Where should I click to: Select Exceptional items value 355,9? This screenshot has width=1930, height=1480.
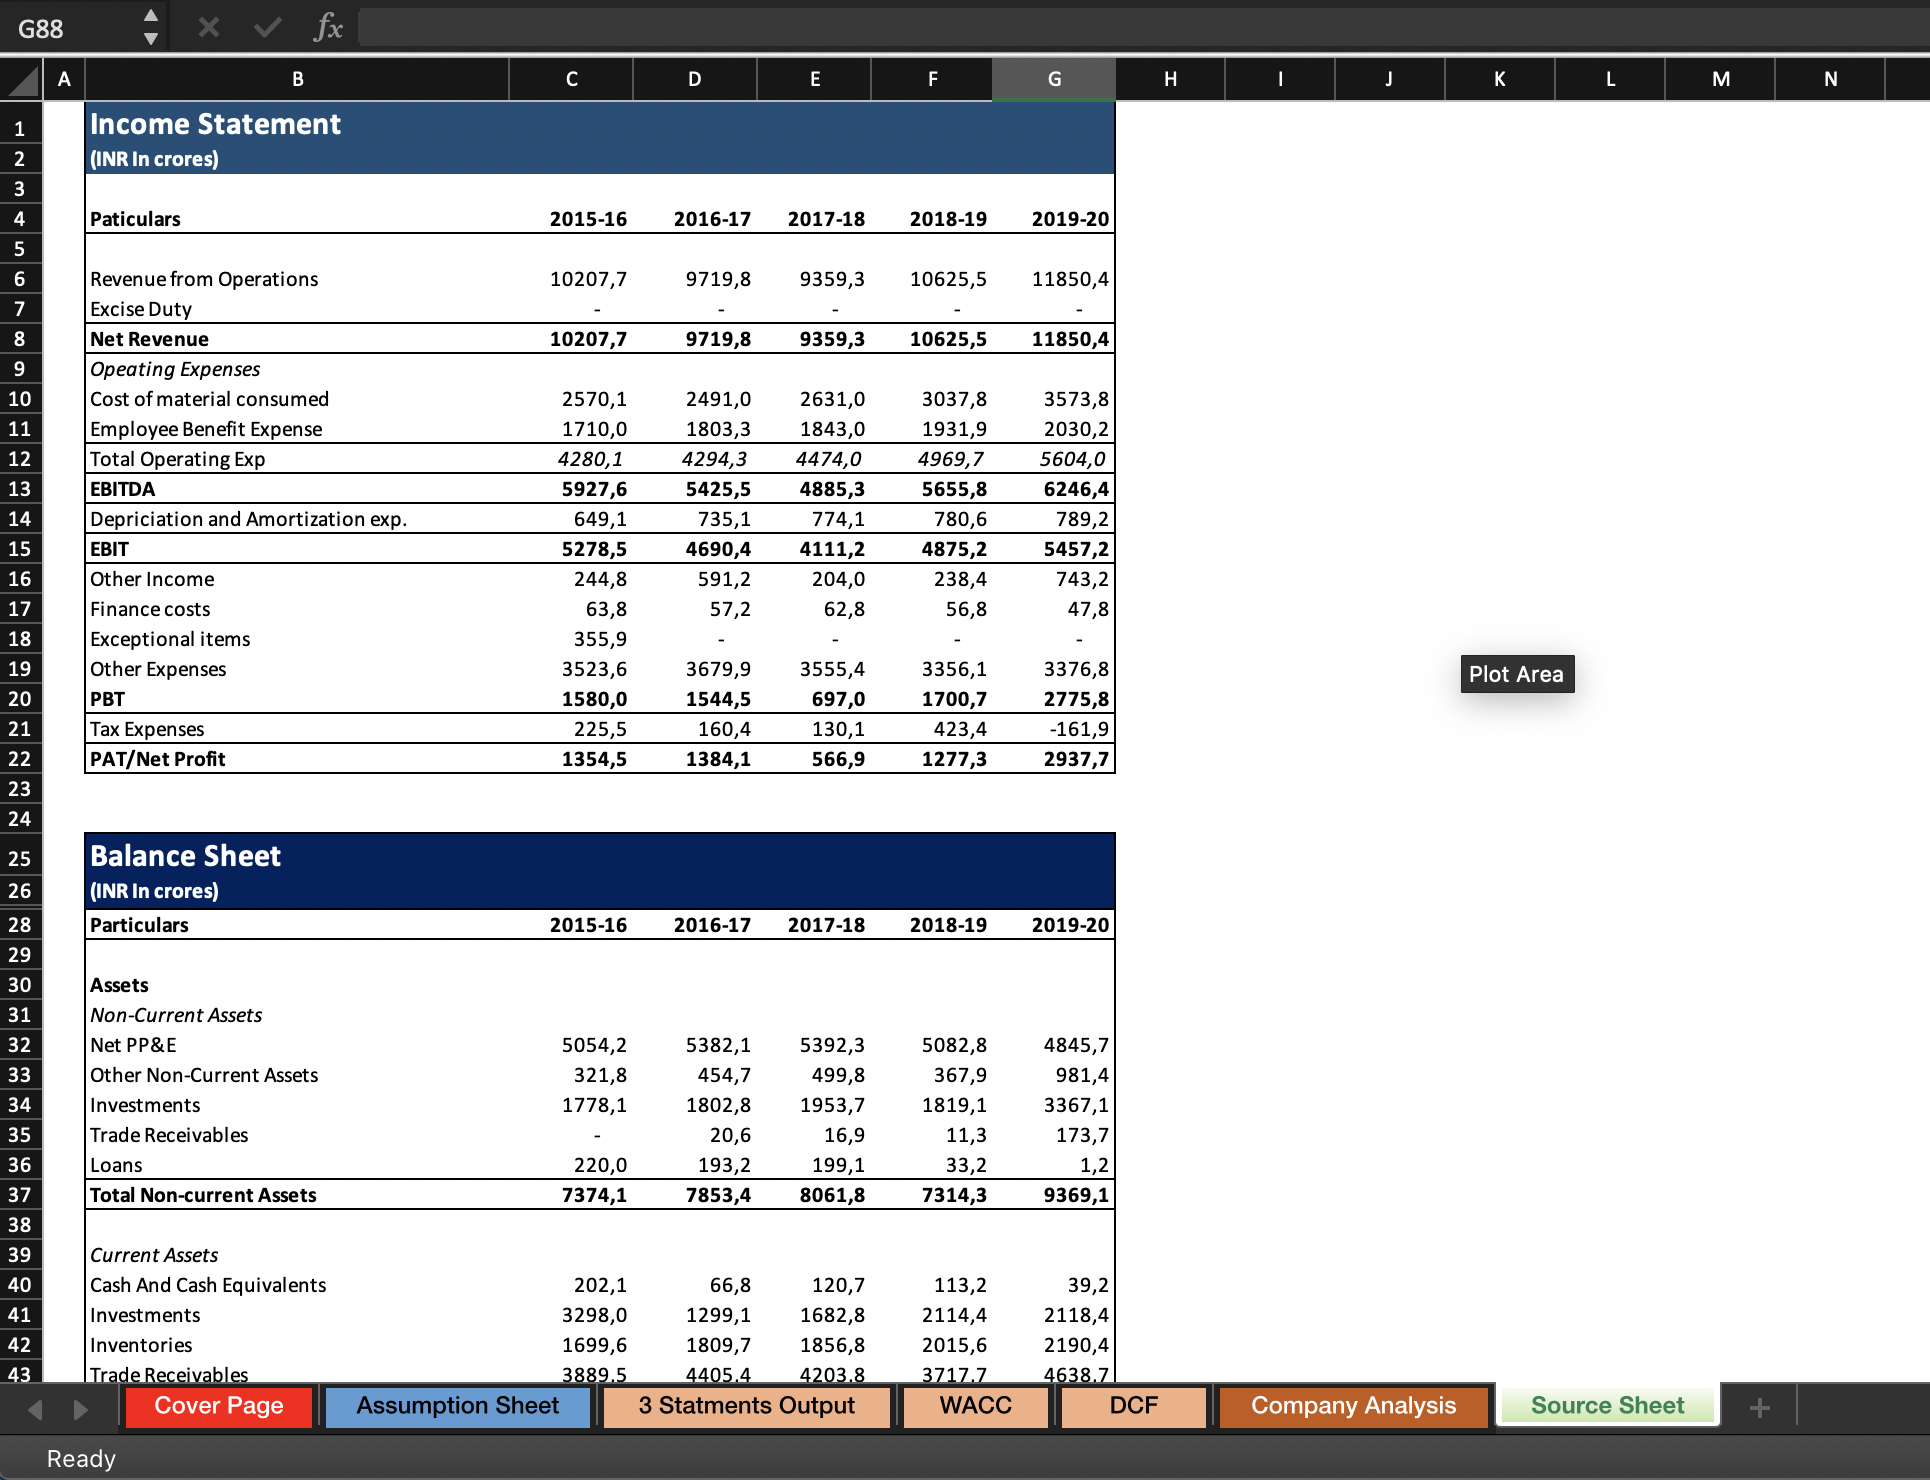coord(600,639)
